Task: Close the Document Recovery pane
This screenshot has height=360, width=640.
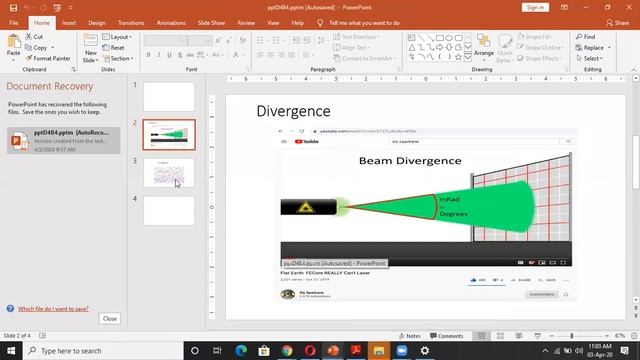Action: point(110,318)
